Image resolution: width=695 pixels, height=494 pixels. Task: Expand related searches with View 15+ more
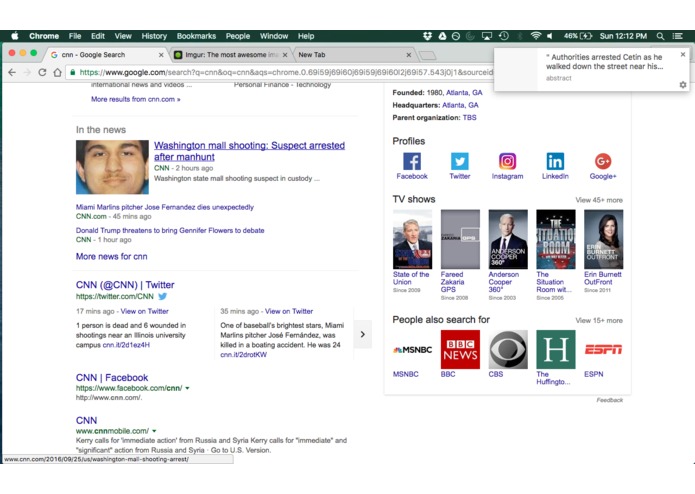point(599,320)
